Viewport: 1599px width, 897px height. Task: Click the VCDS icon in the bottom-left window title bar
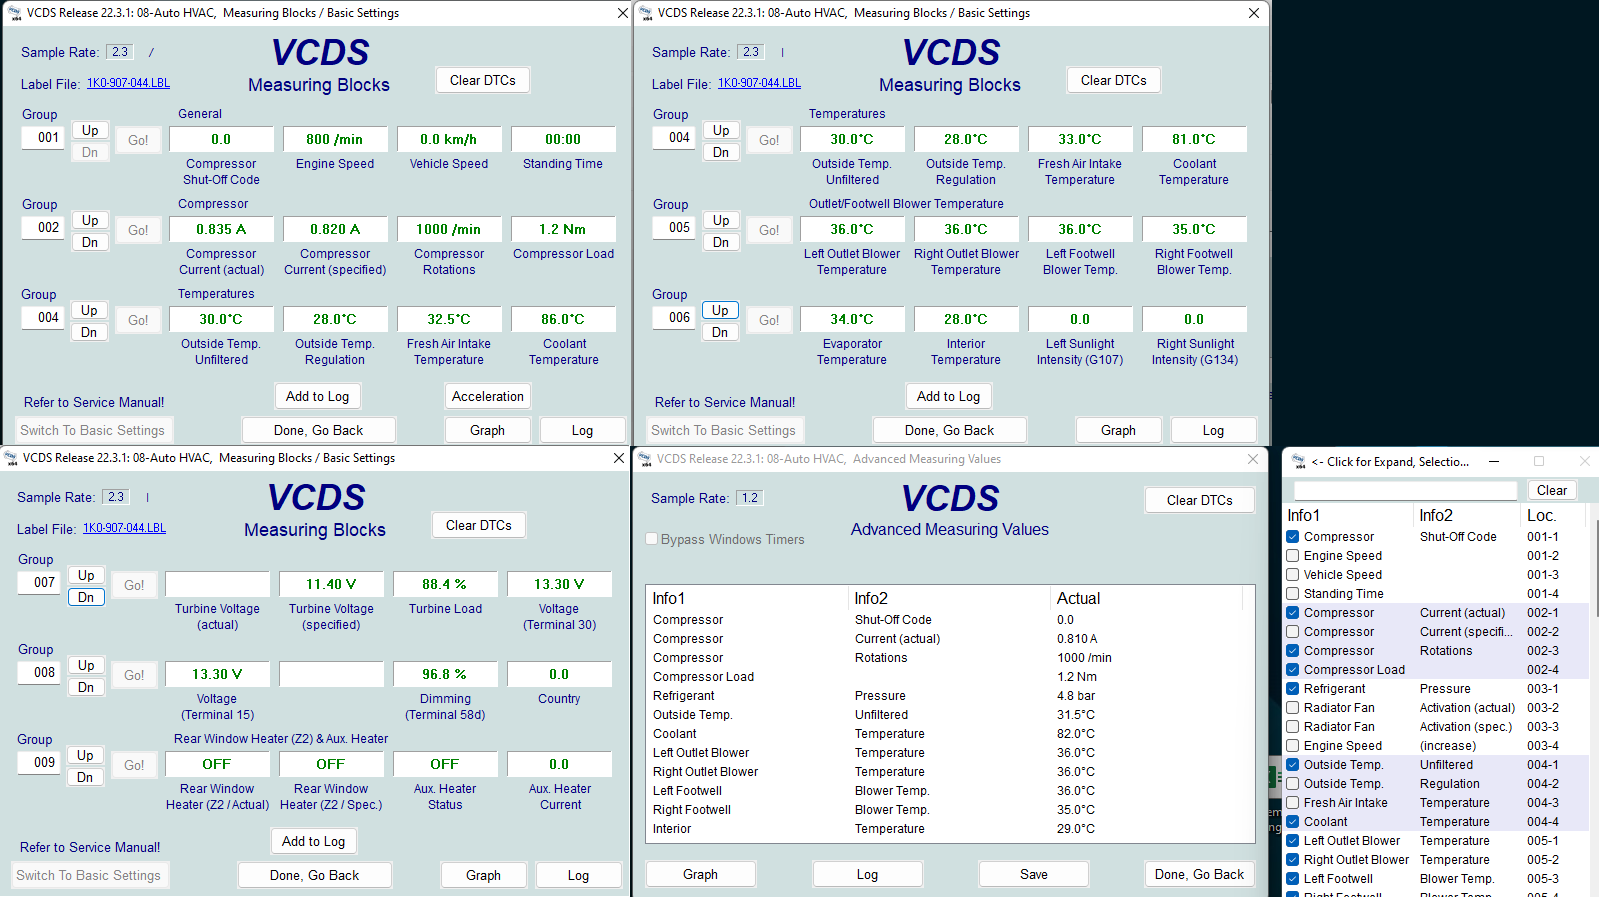click(x=10, y=458)
